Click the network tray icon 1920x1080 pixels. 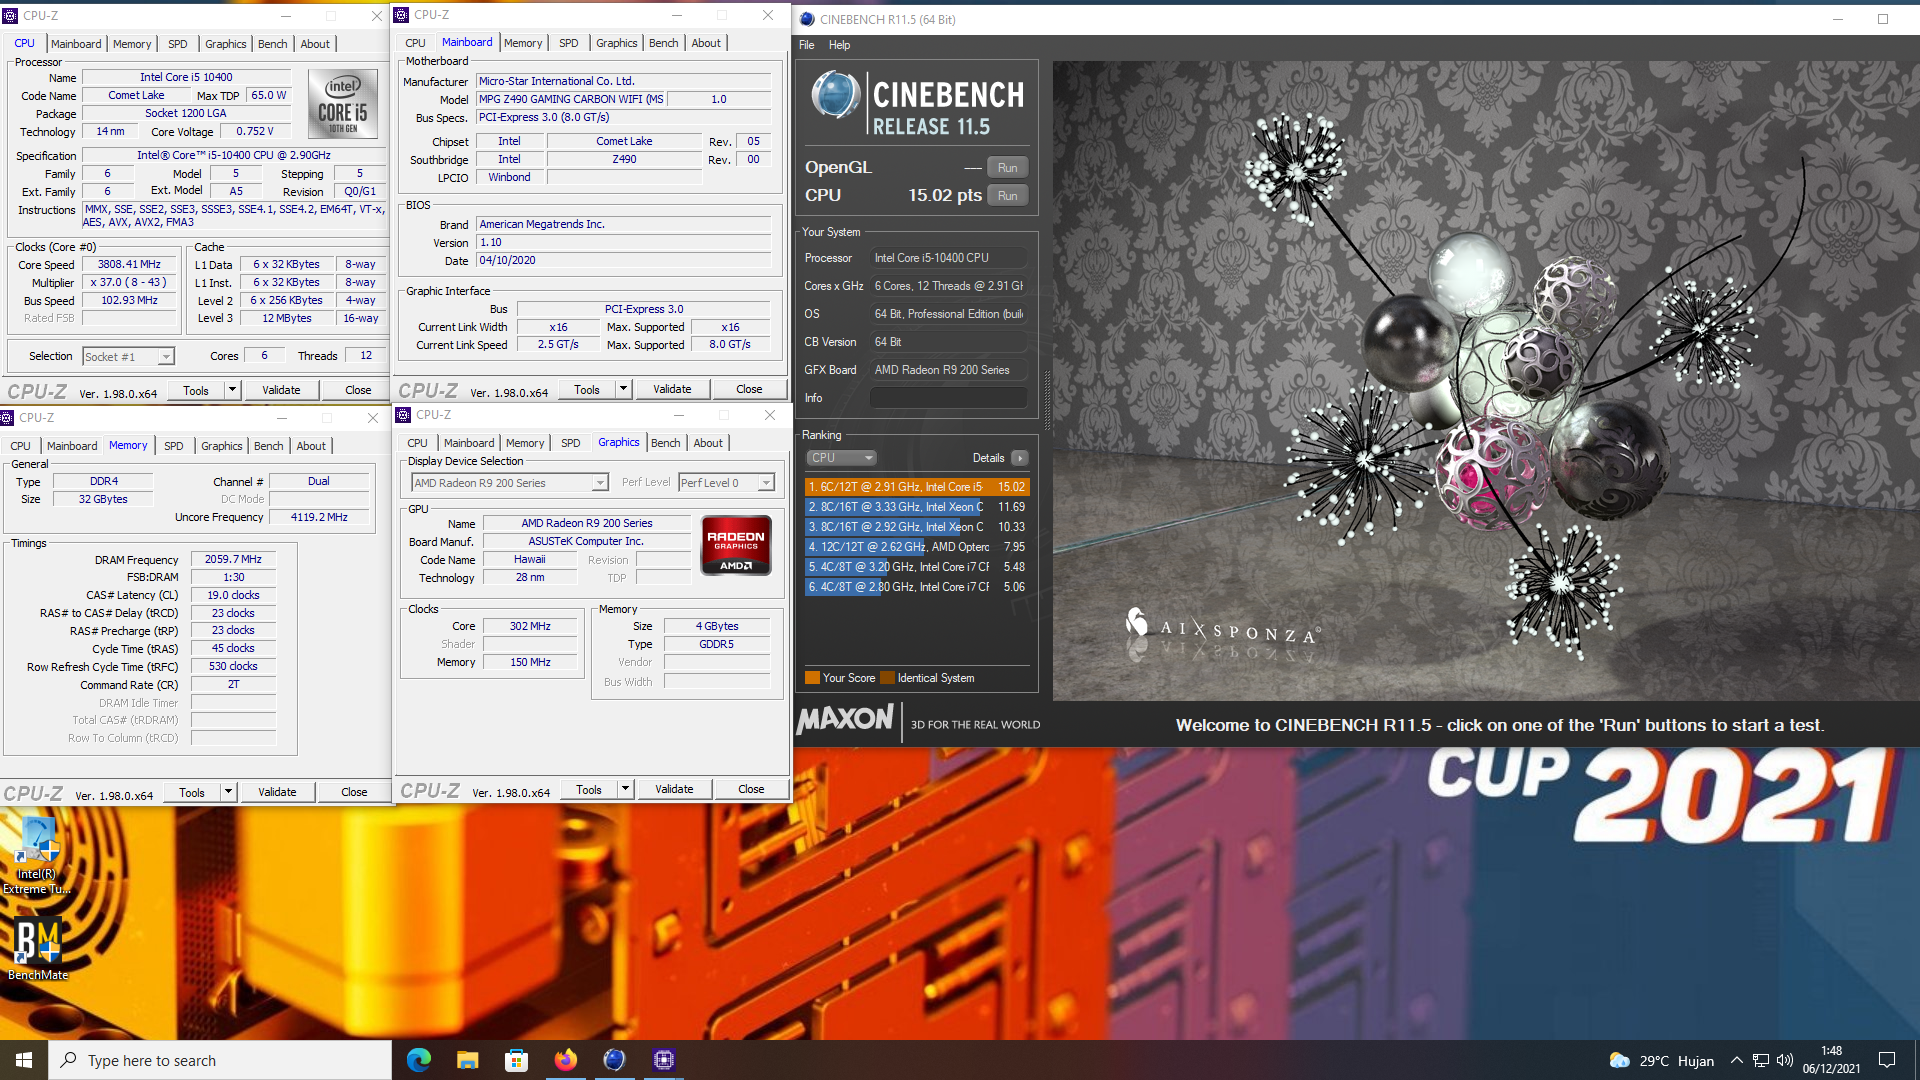(x=1761, y=1060)
